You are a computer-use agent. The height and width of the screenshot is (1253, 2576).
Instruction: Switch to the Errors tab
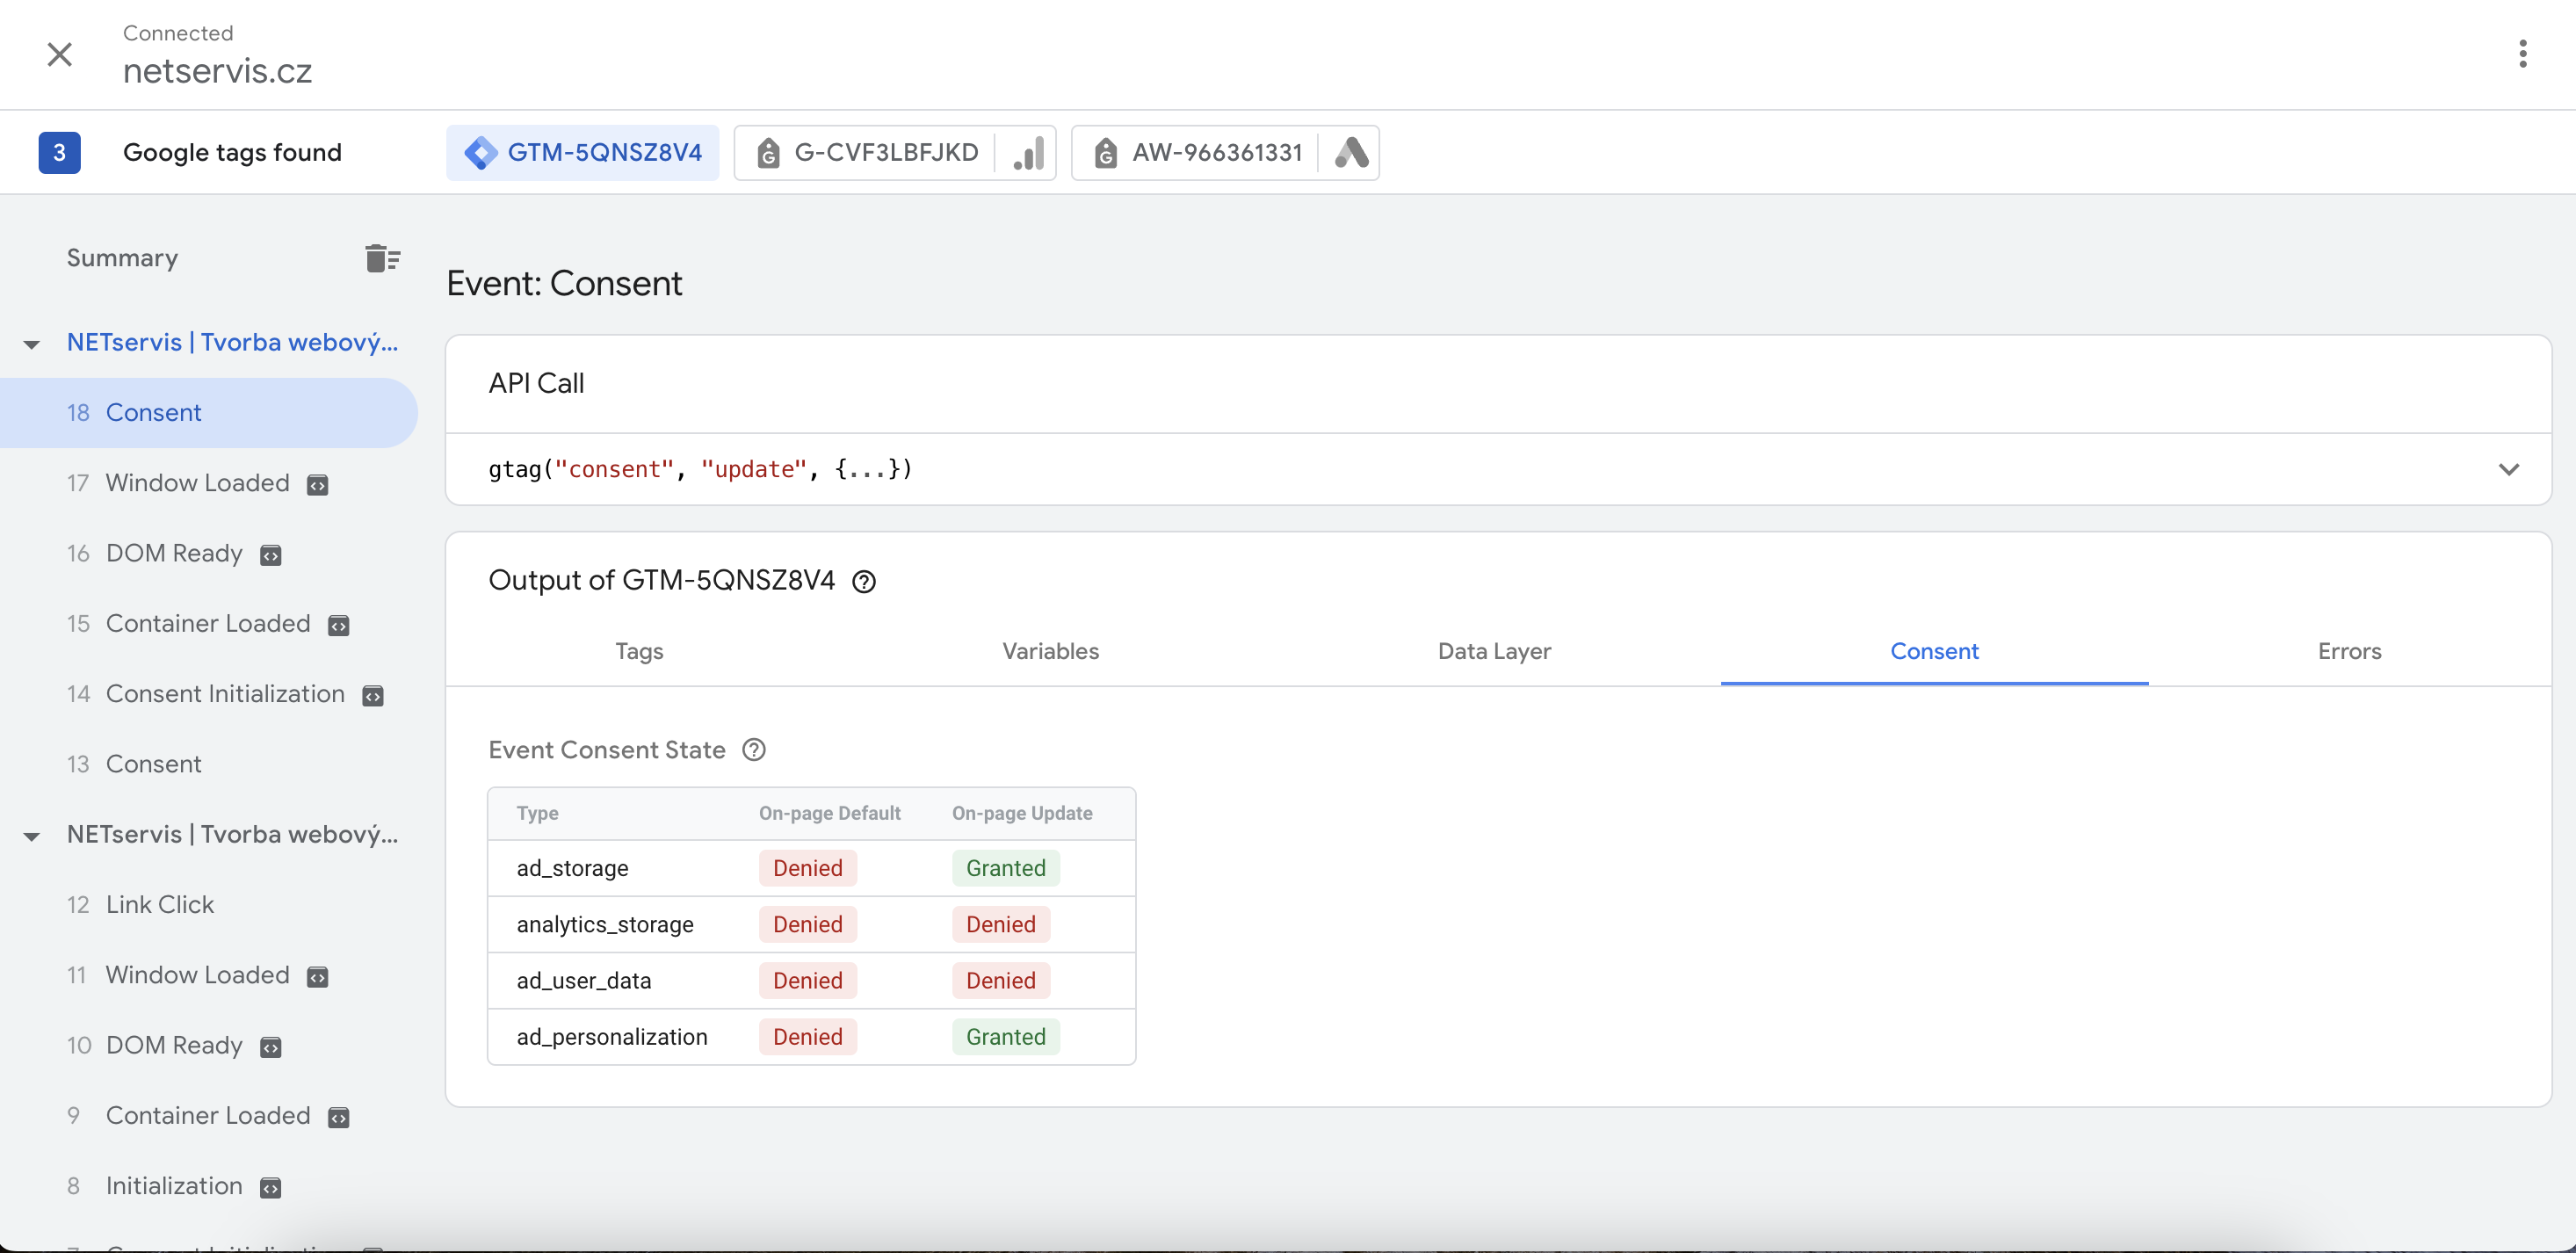[2349, 651]
